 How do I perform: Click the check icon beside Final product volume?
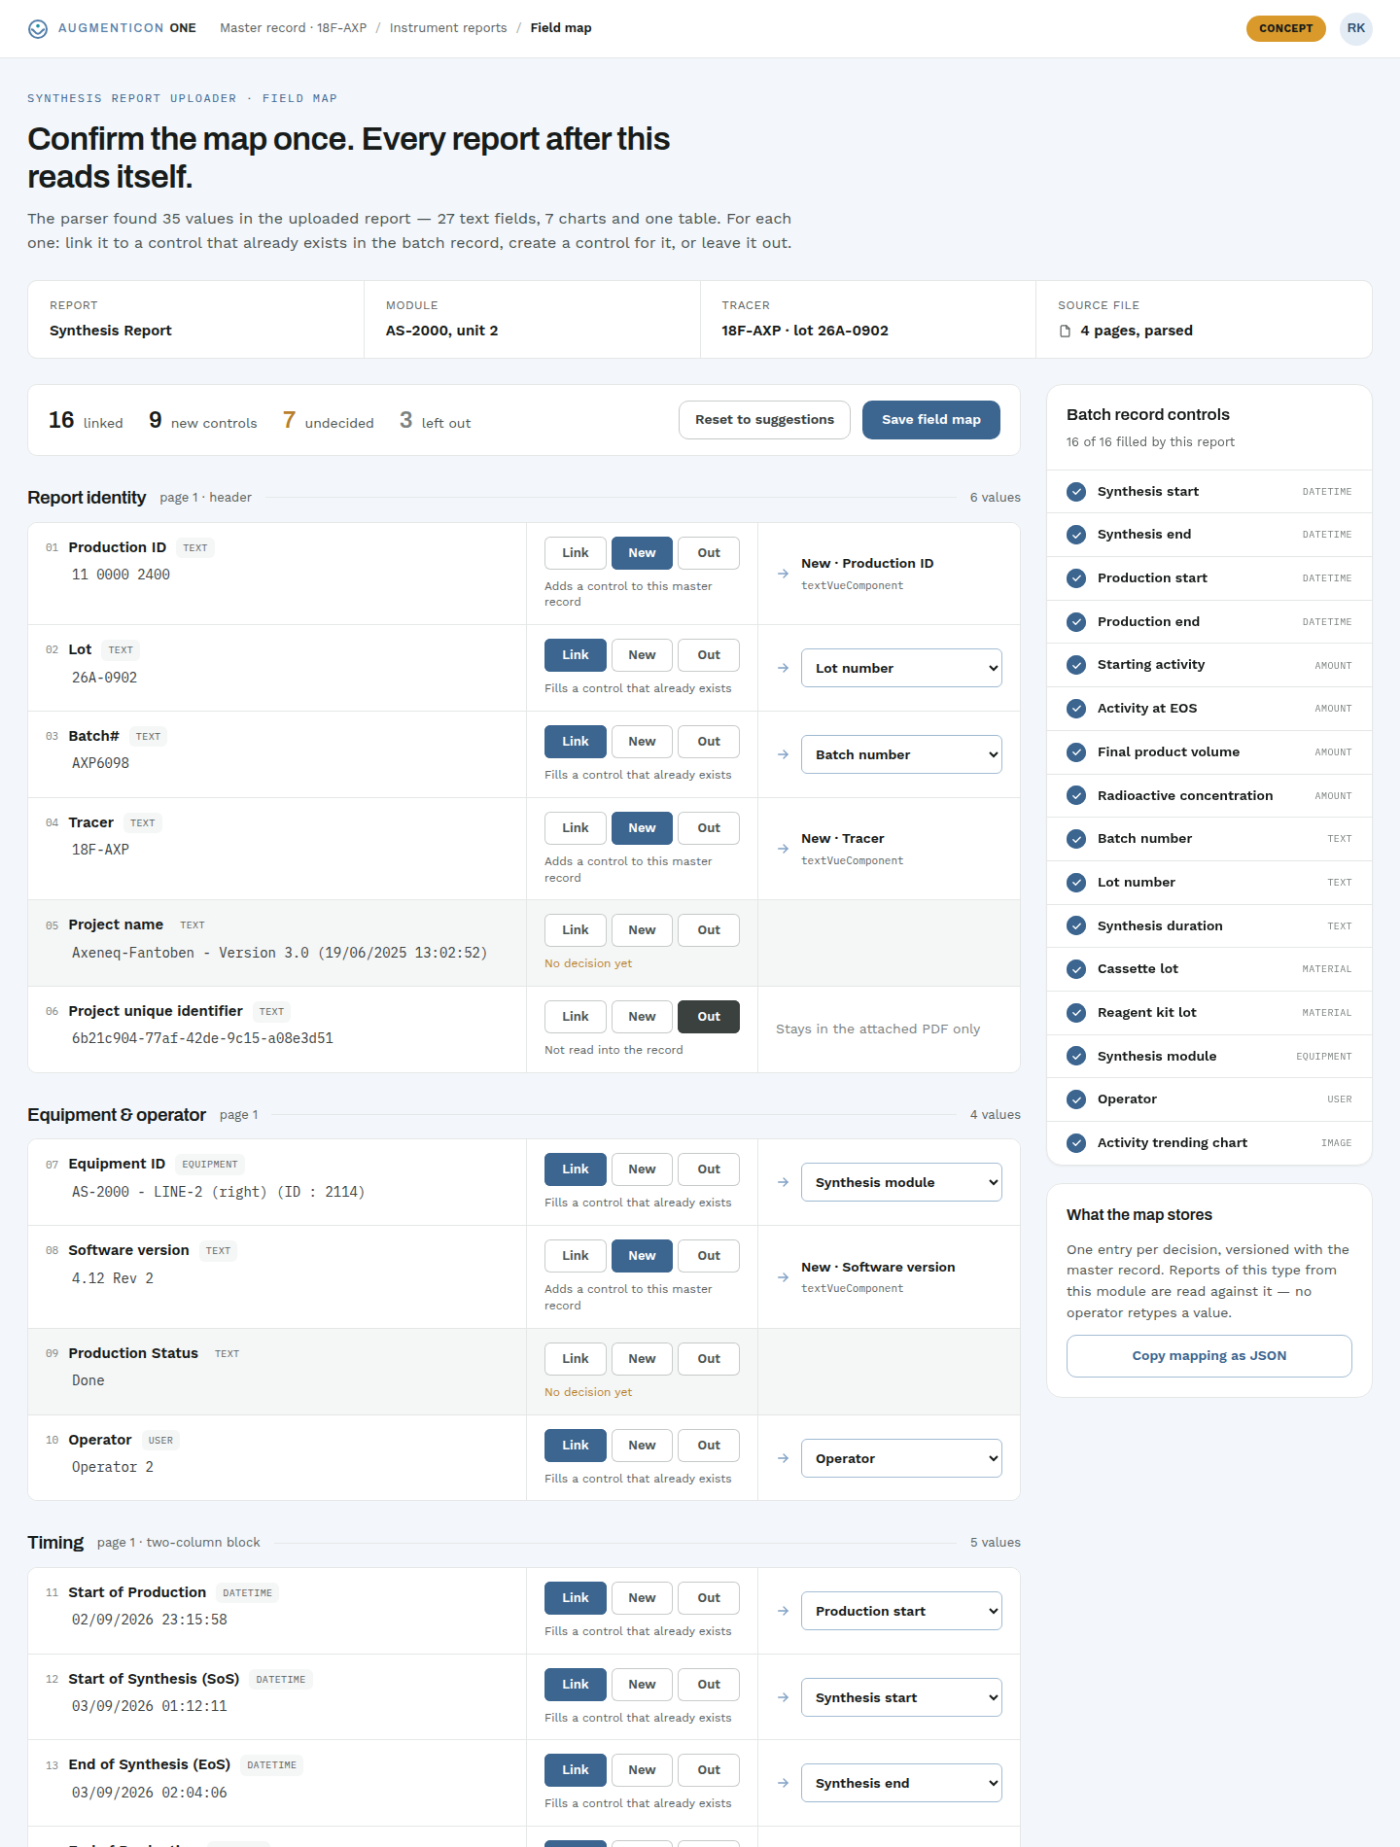tap(1076, 752)
